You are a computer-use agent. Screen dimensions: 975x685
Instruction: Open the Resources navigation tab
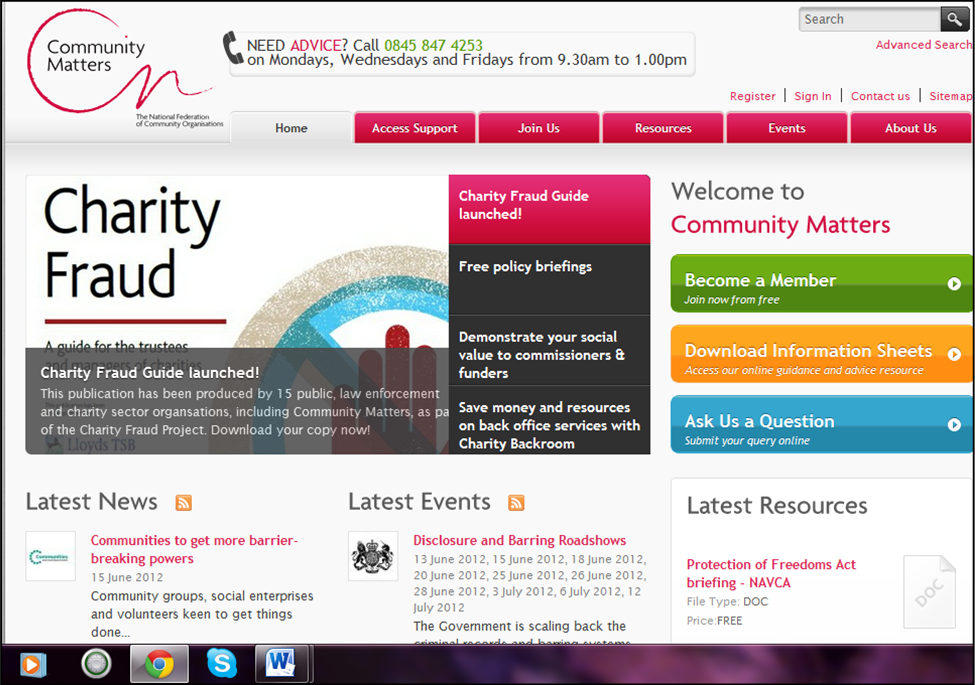pos(663,128)
